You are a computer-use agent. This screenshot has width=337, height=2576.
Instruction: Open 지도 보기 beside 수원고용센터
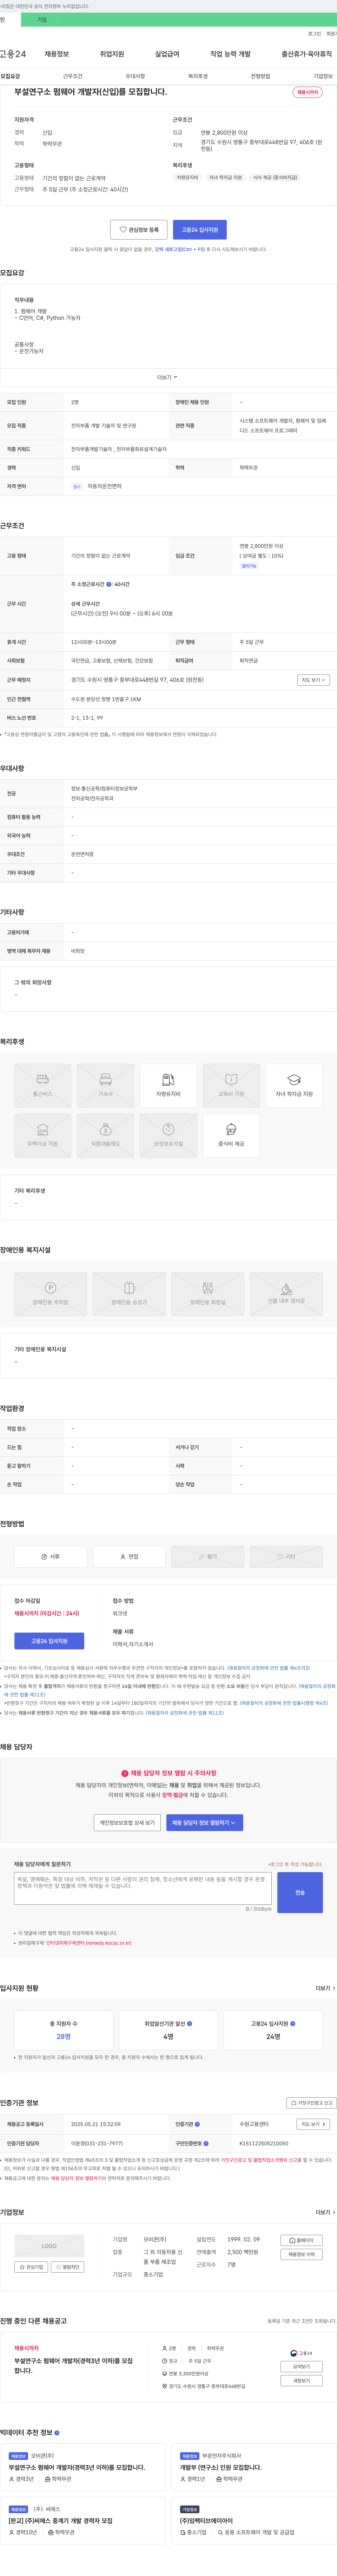pos(313,2124)
